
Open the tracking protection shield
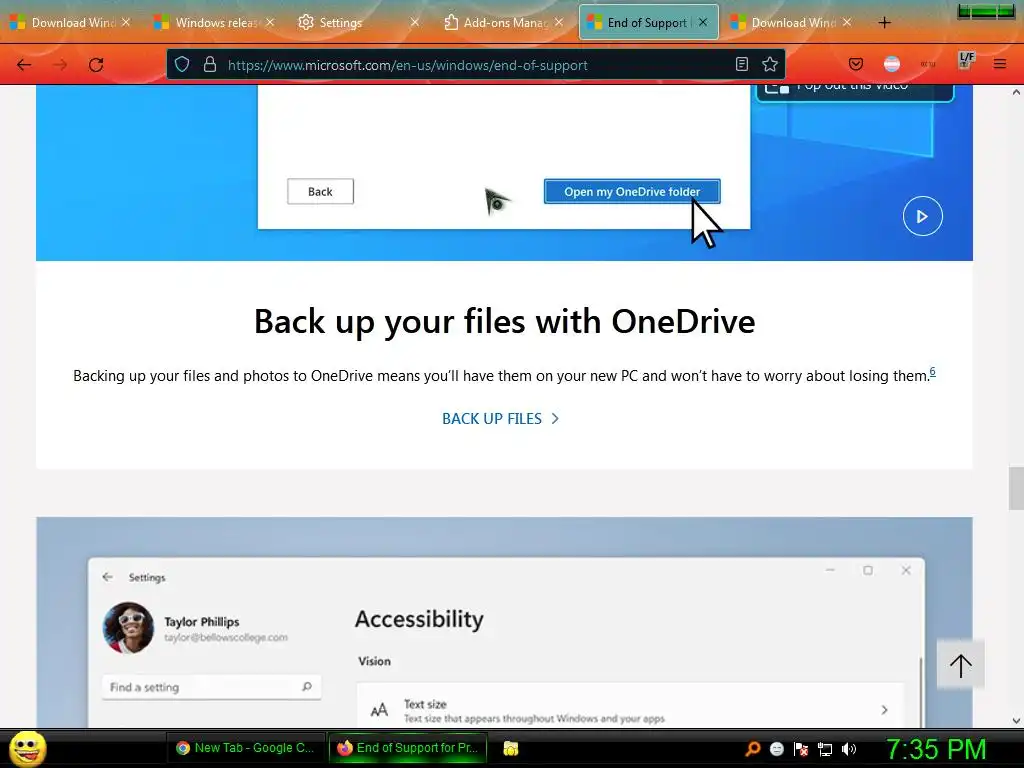coord(182,65)
